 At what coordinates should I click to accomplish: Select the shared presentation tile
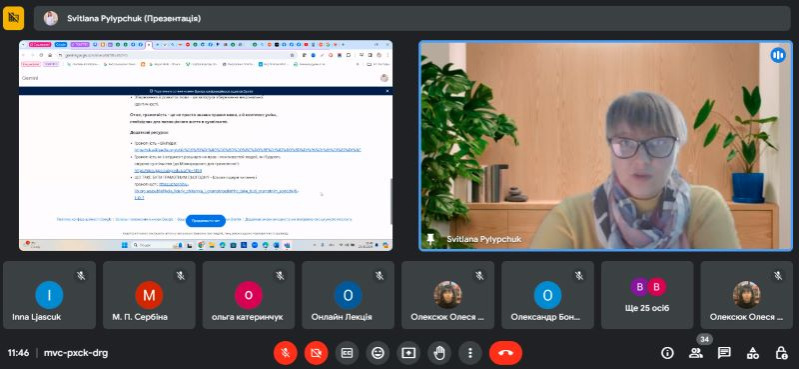[x=206, y=146]
